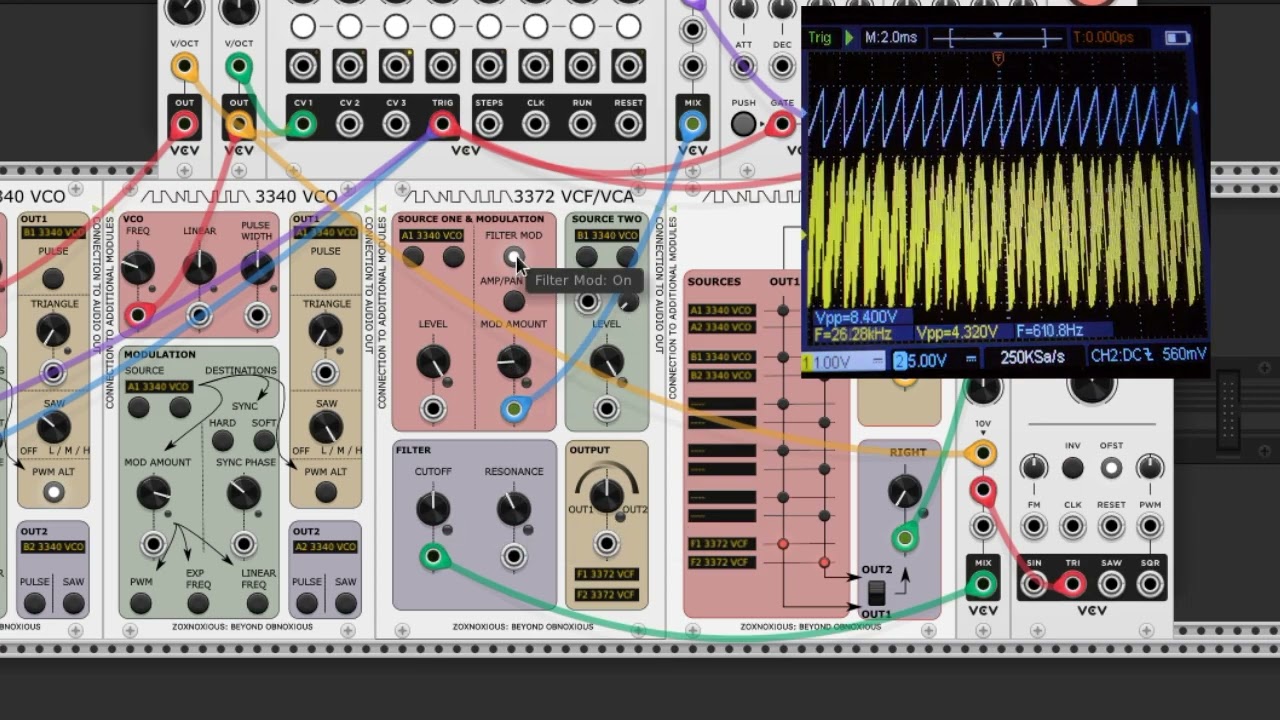This screenshot has height=720, width=1280.
Task: Toggle the FILTER MOD button
Action: (x=513, y=258)
